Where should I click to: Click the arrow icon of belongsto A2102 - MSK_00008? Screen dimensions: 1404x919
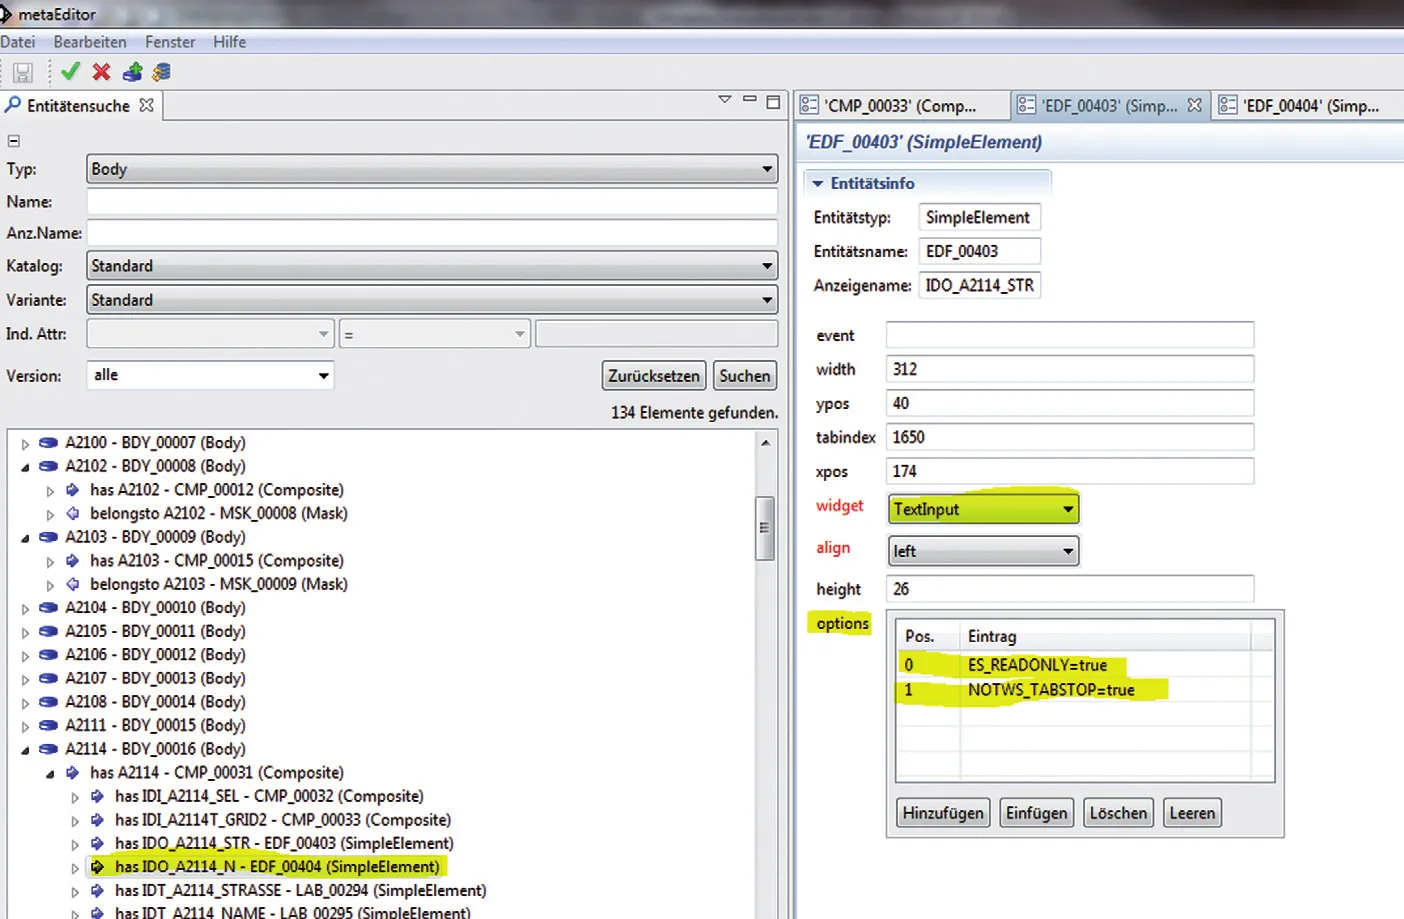pos(72,513)
